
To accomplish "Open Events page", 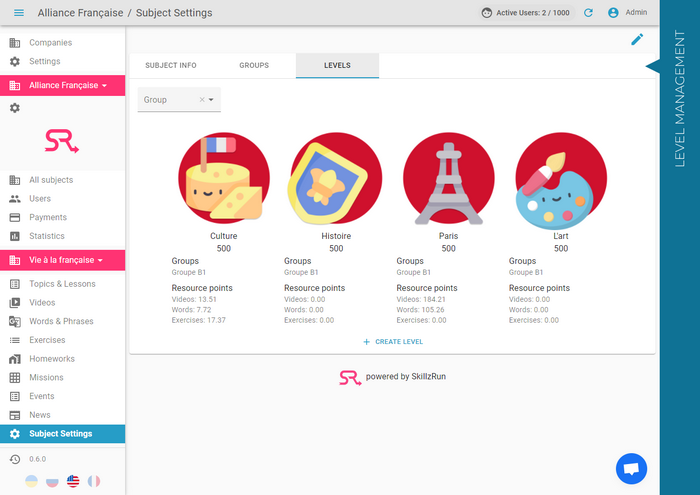I will pos(62,396).
